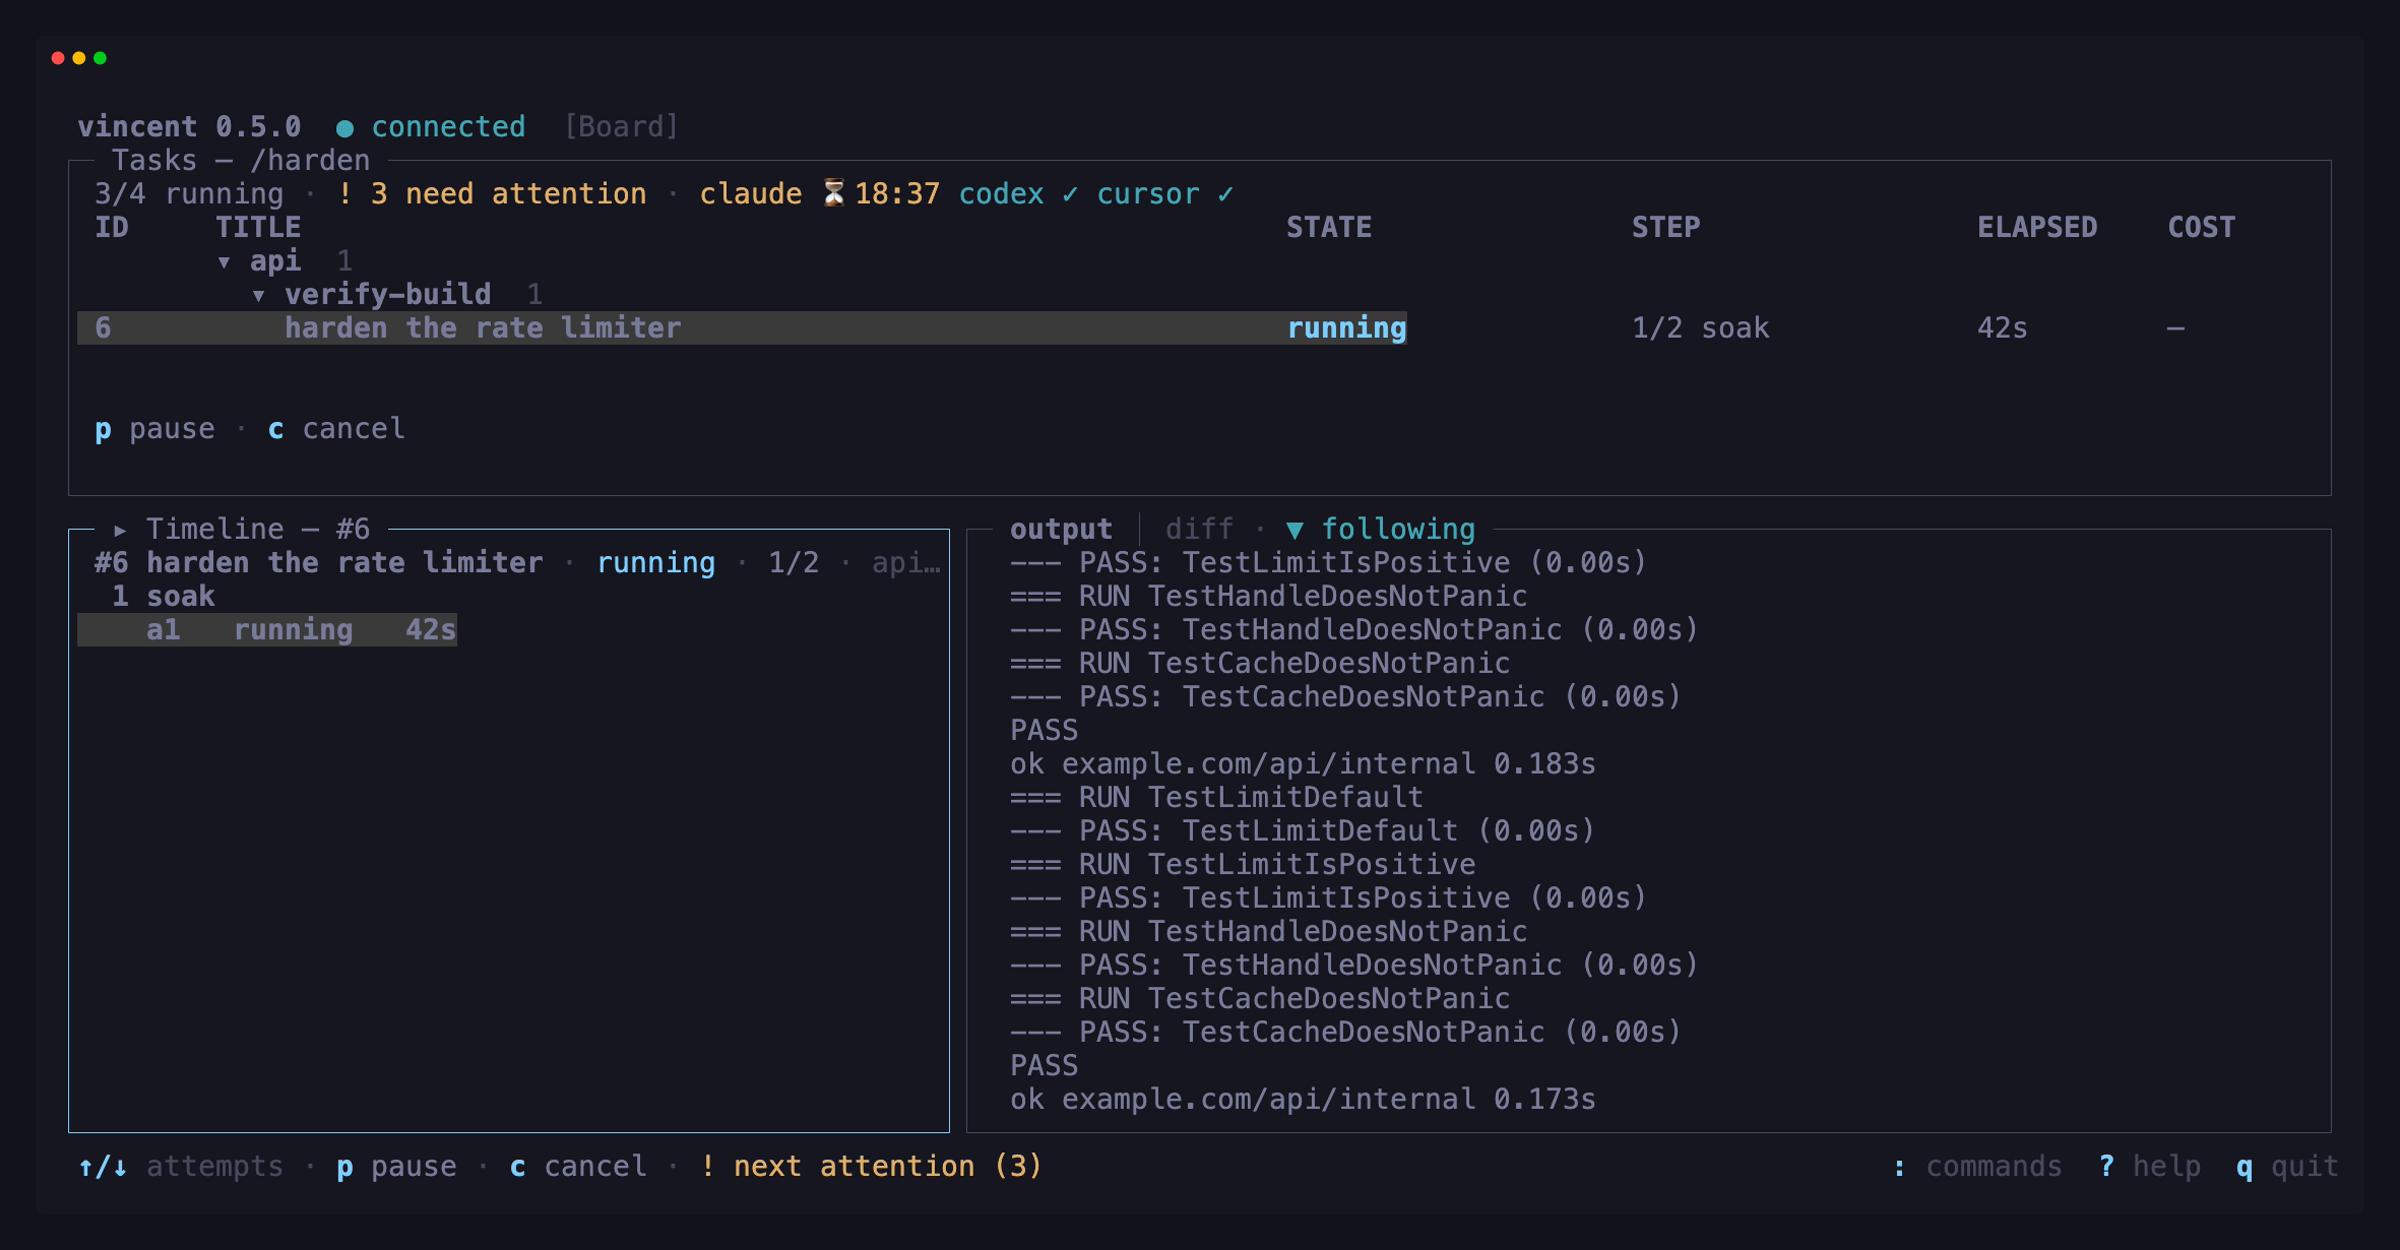Switch to the output tab
This screenshot has width=2400, height=1250.
1061,529
